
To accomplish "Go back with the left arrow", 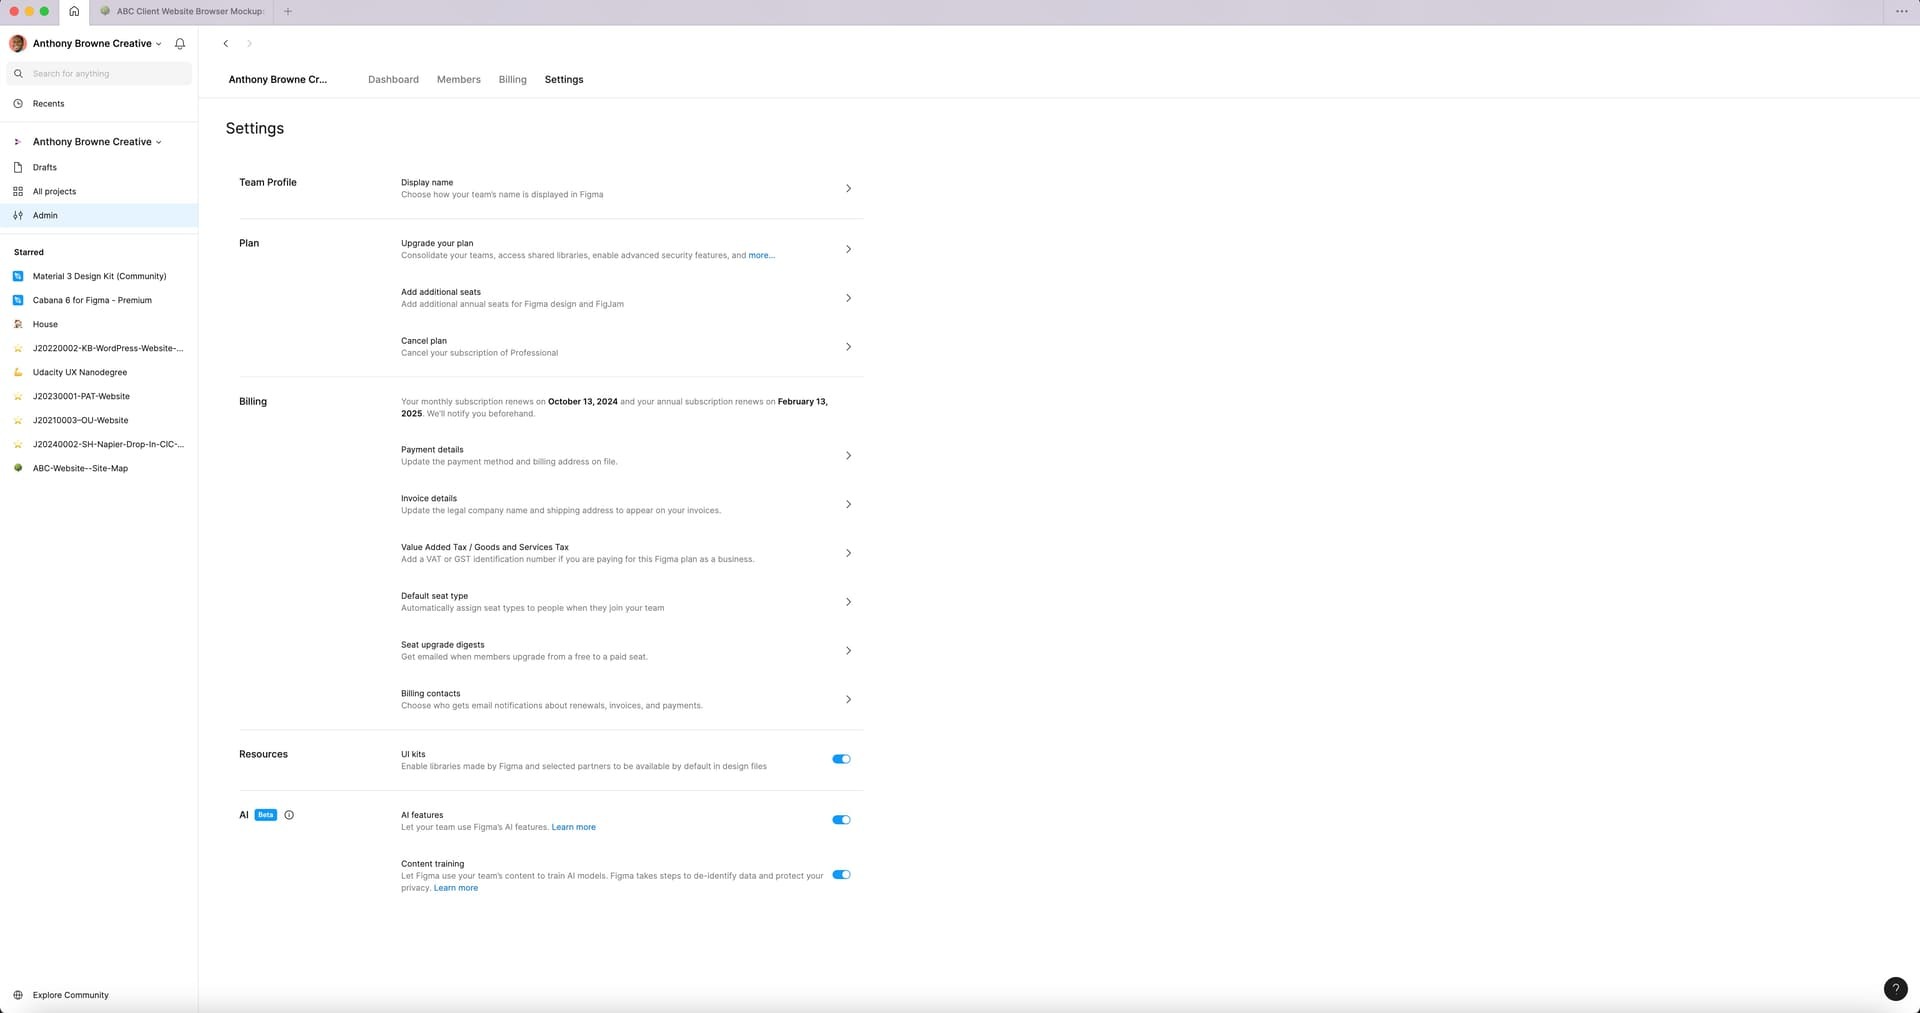I will coord(226,44).
